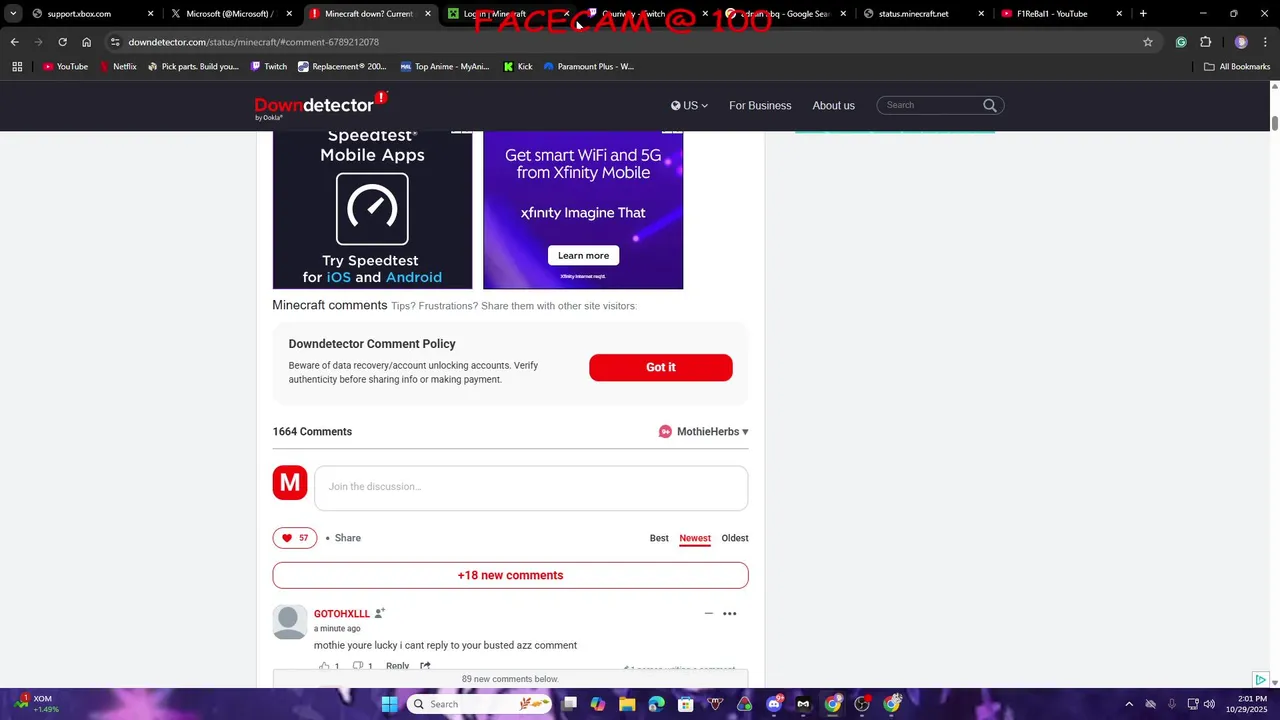This screenshot has height=720, width=1280.
Task: Open Discord from the taskbar
Action: coord(774,704)
